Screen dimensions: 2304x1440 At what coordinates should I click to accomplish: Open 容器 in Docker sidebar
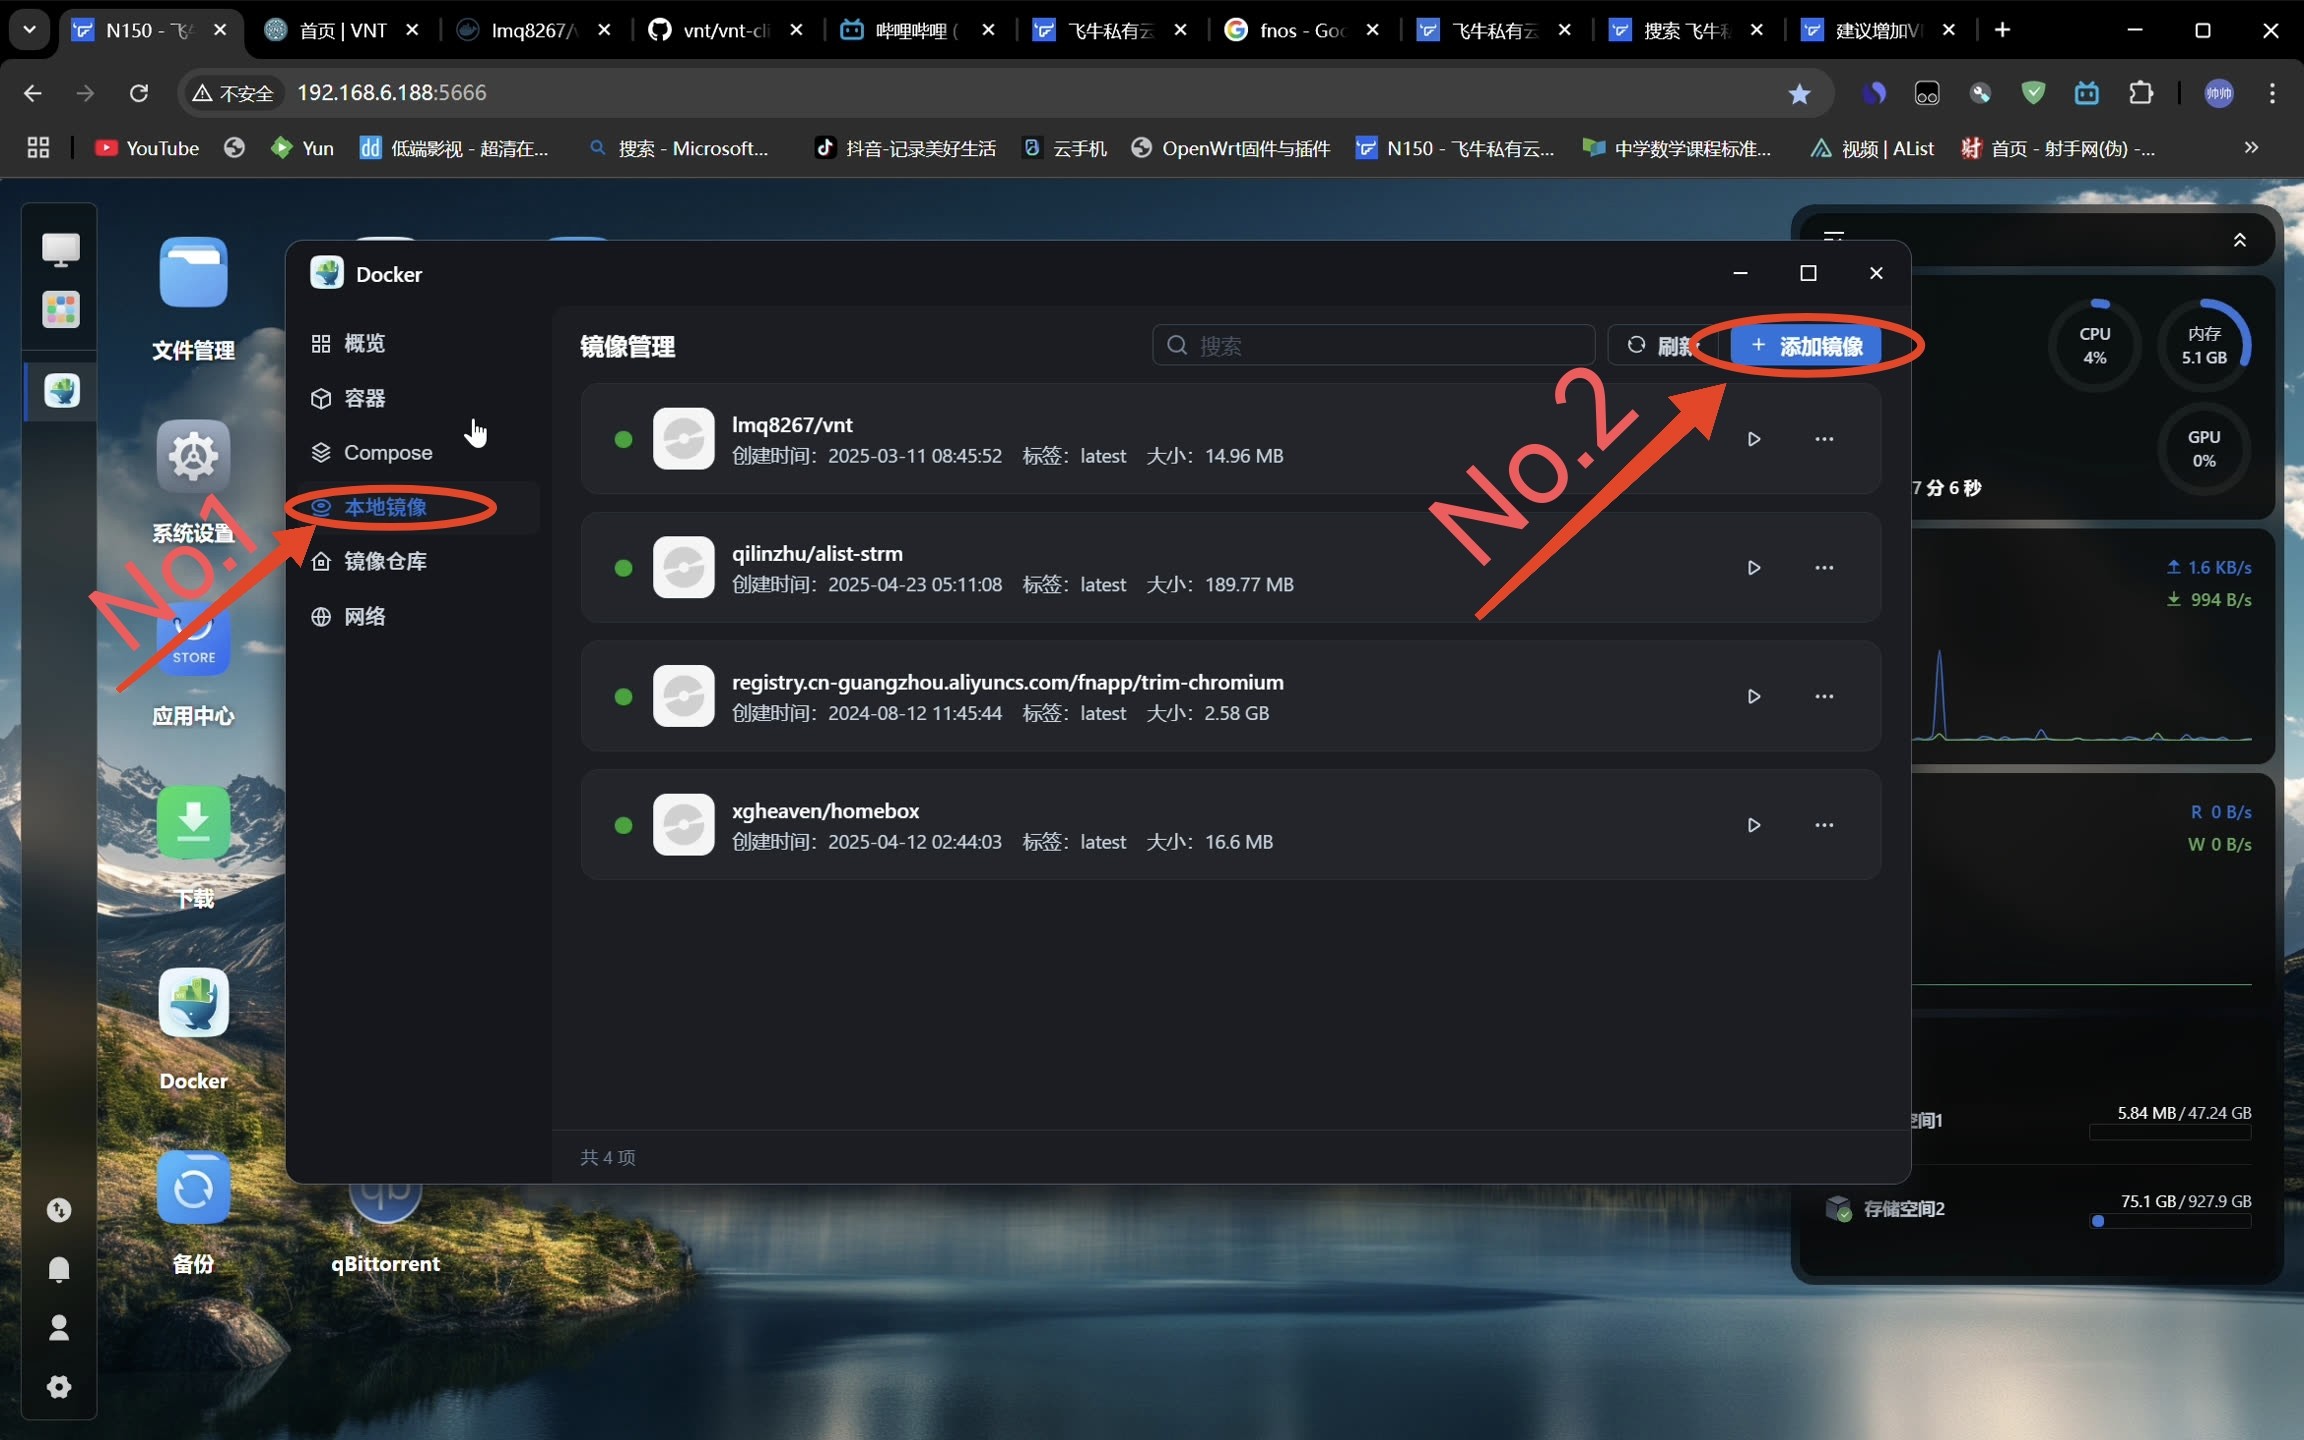418,398
